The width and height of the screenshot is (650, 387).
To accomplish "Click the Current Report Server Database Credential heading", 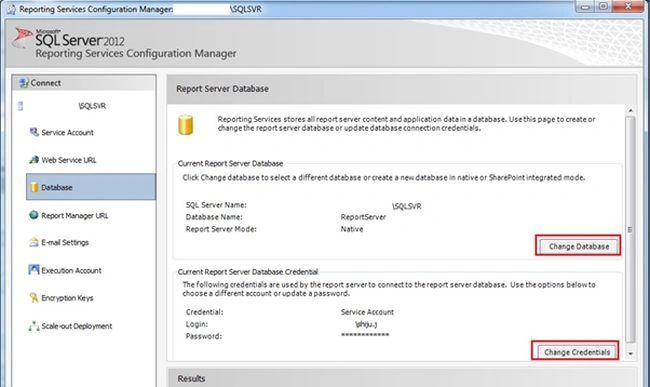I will coord(248,272).
